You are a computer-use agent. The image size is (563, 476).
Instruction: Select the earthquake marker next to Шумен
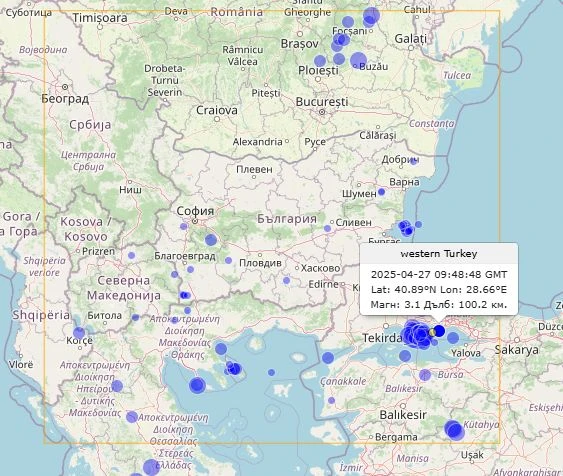click(382, 192)
